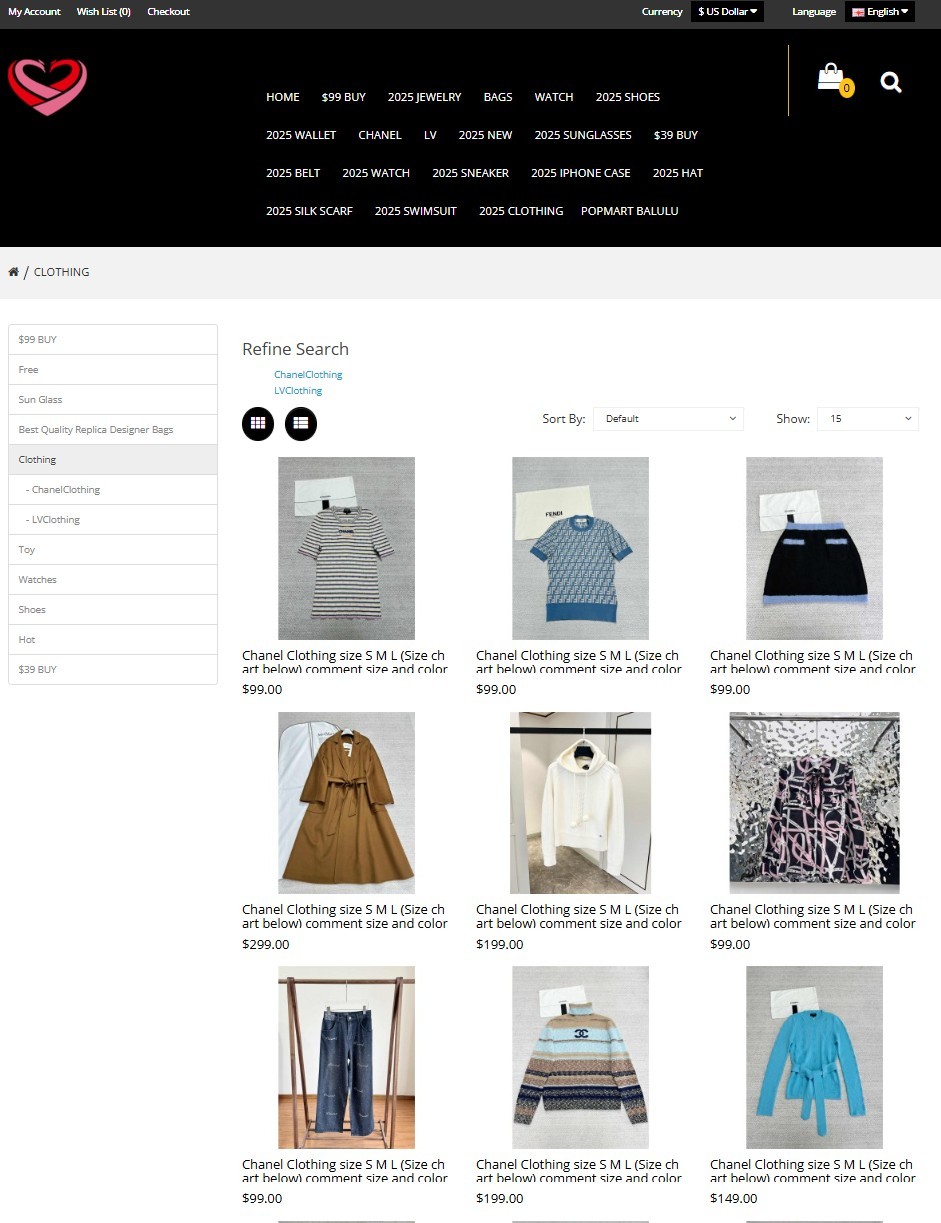941x1223 pixels.
Task: Click the brown coat product title
Action: [x=345, y=917]
